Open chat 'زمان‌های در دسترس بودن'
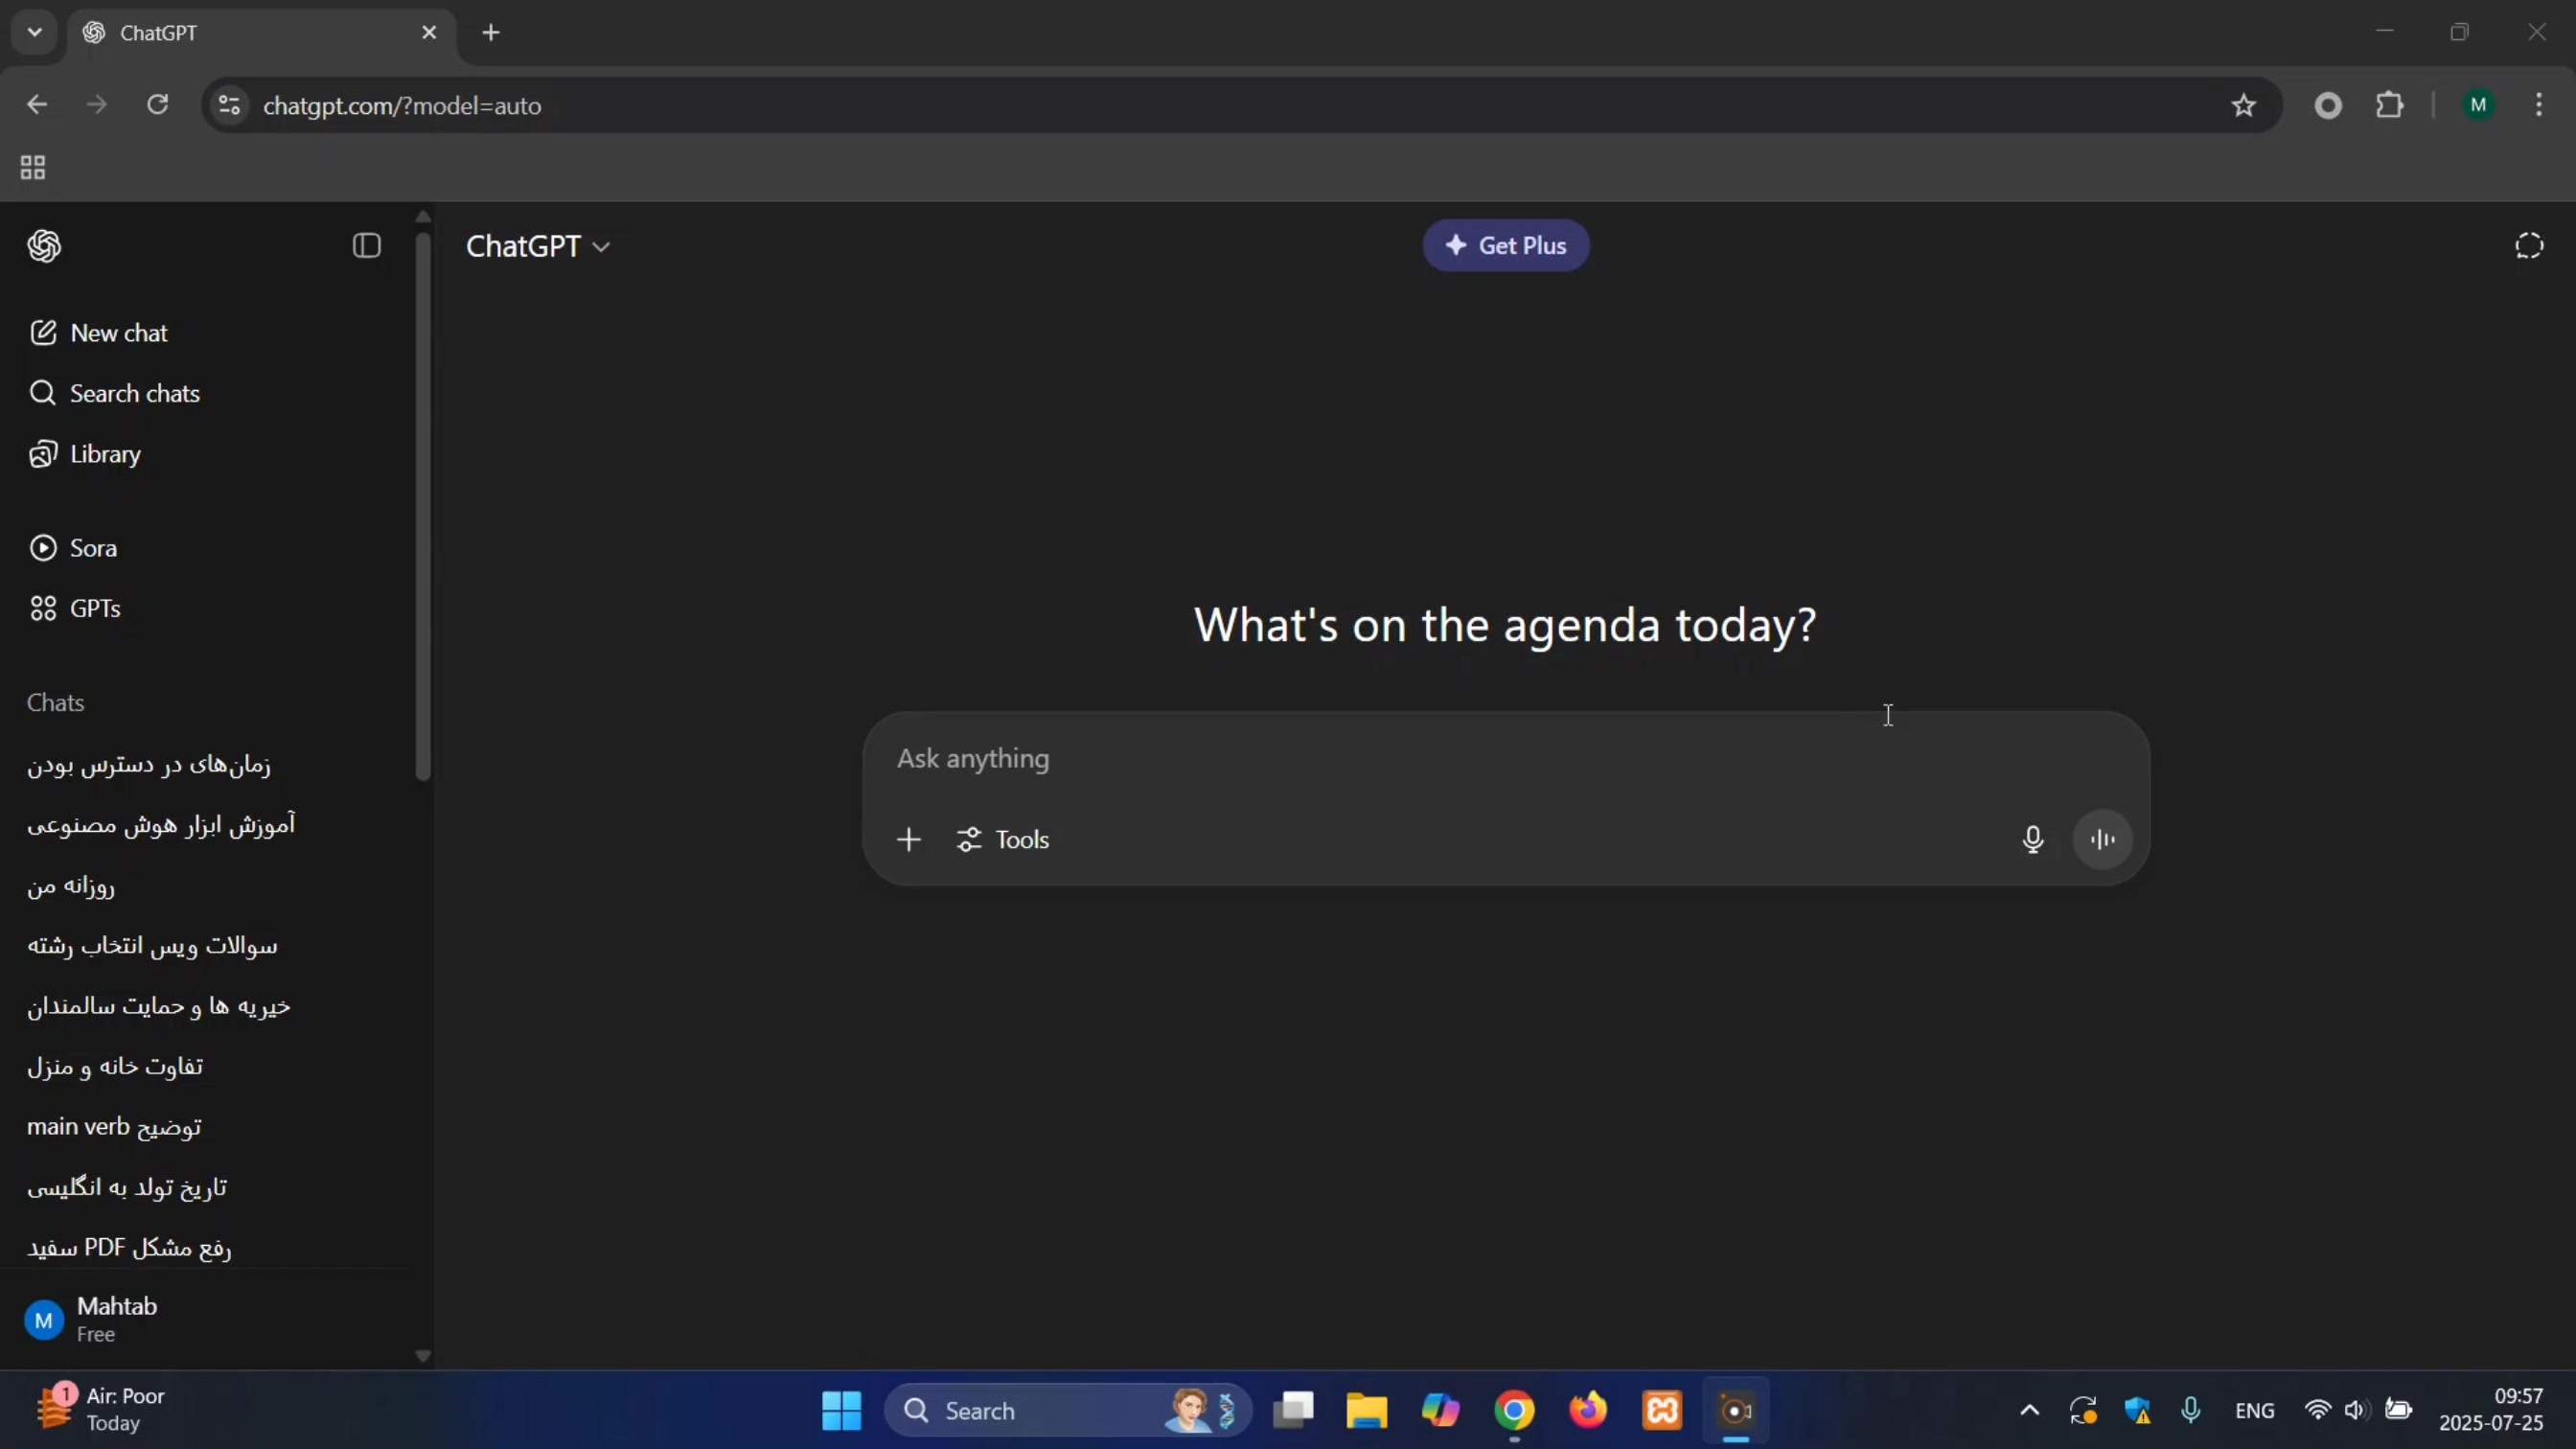 pyautogui.click(x=149, y=765)
